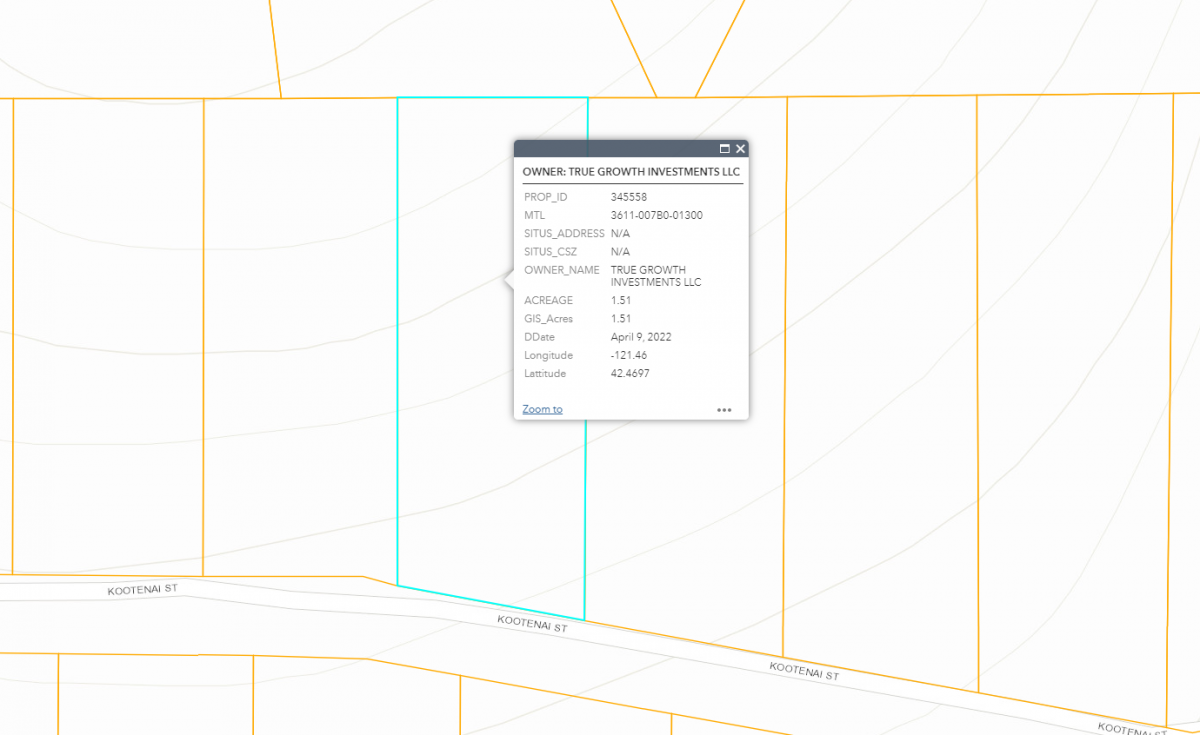Click the Zoom to link

coord(541,408)
